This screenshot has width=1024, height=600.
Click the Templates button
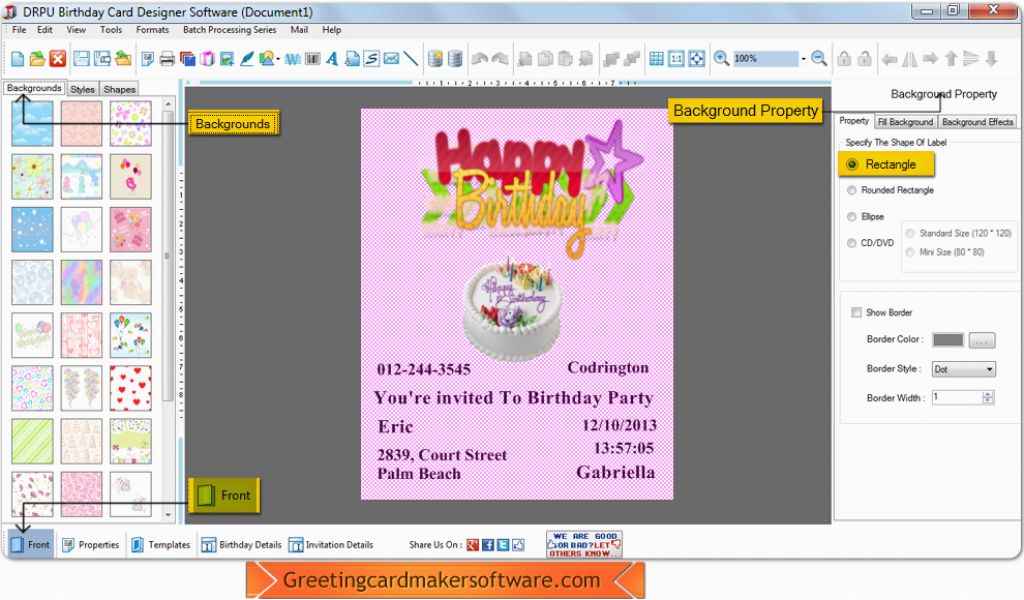161,545
